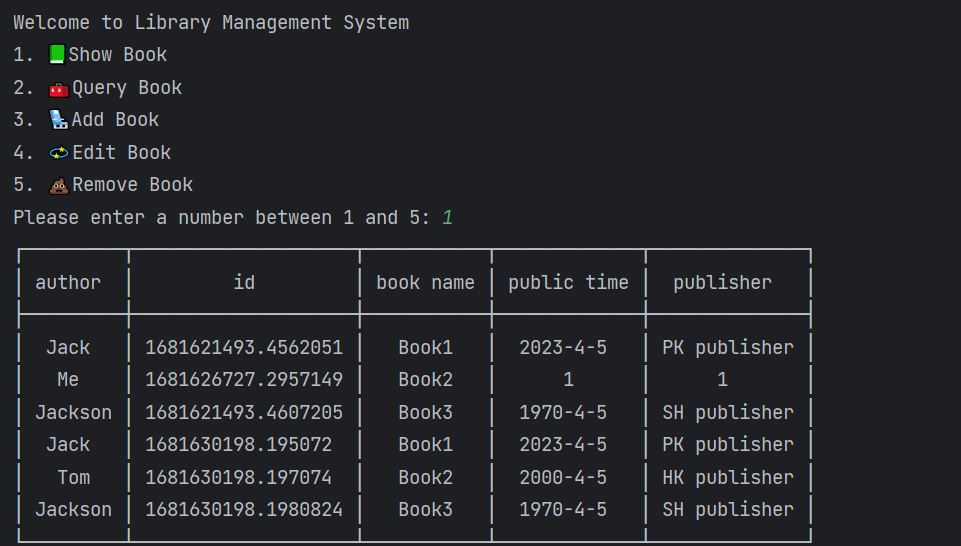Click the green book emoji icon
The image size is (961, 546).
pos(57,55)
